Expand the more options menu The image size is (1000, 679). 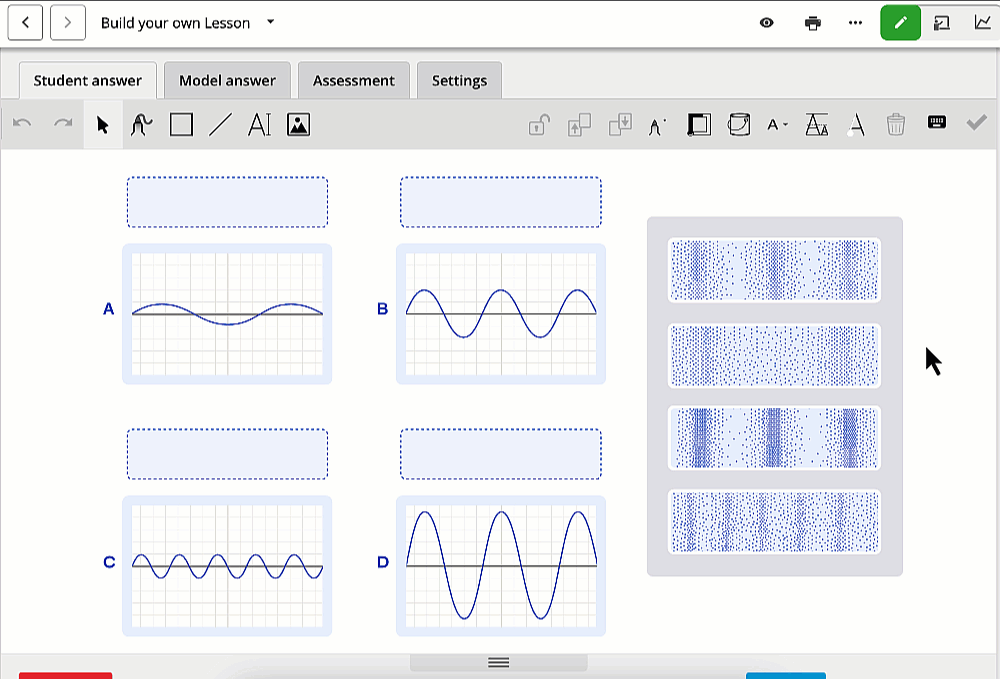click(x=855, y=22)
